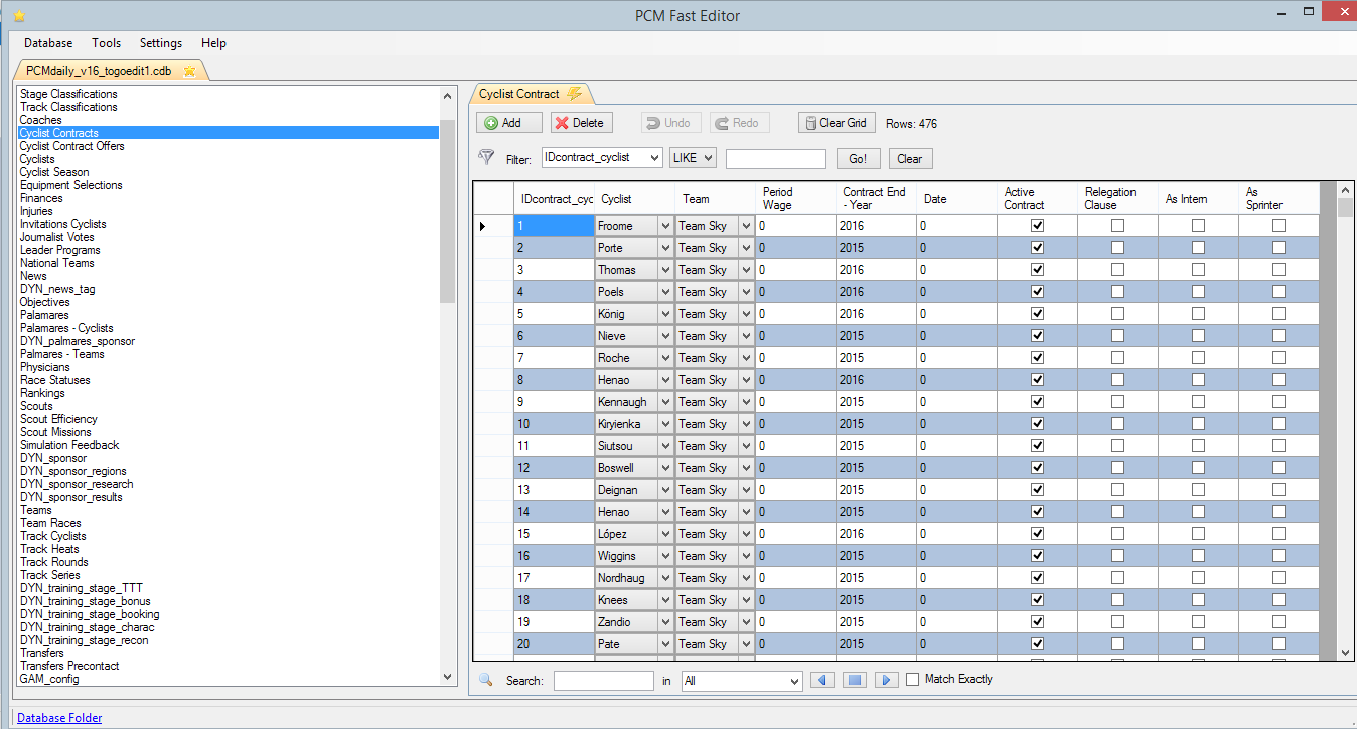The width and height of the screenshot is (1357, 729).
Task: Click the filter funnel icon
Action: (x=486, y=158)
